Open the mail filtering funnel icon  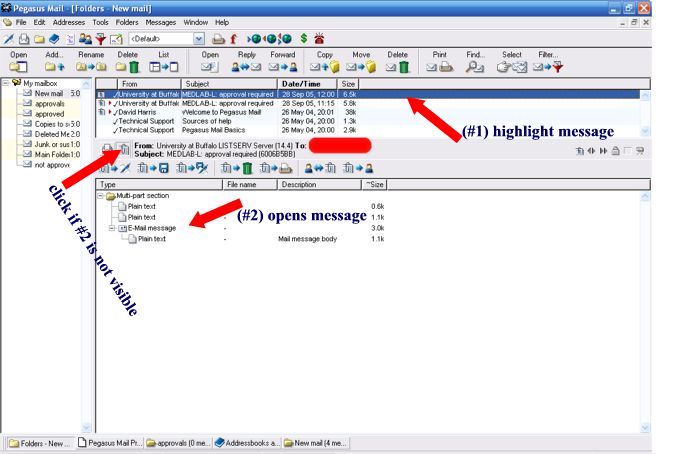101,39
